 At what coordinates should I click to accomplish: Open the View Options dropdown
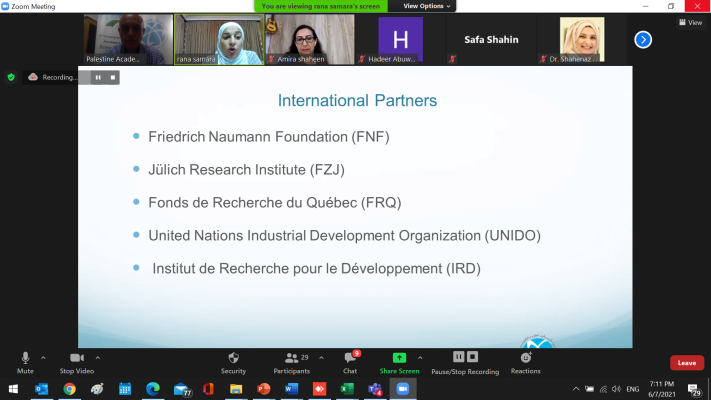pos(428,6)
